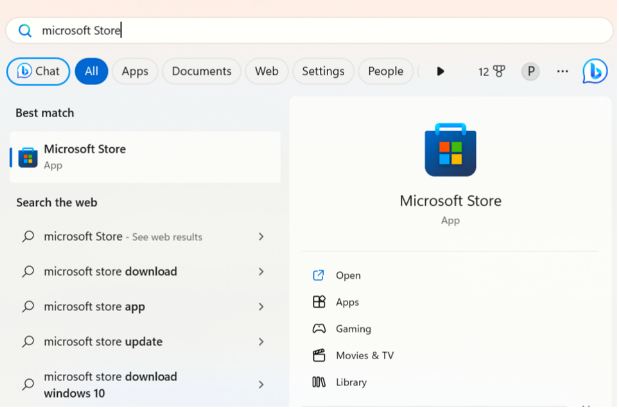The image size is (619, 409).
Task: Click the search magnifier icon in search box
Action: [x=25, y=30]
